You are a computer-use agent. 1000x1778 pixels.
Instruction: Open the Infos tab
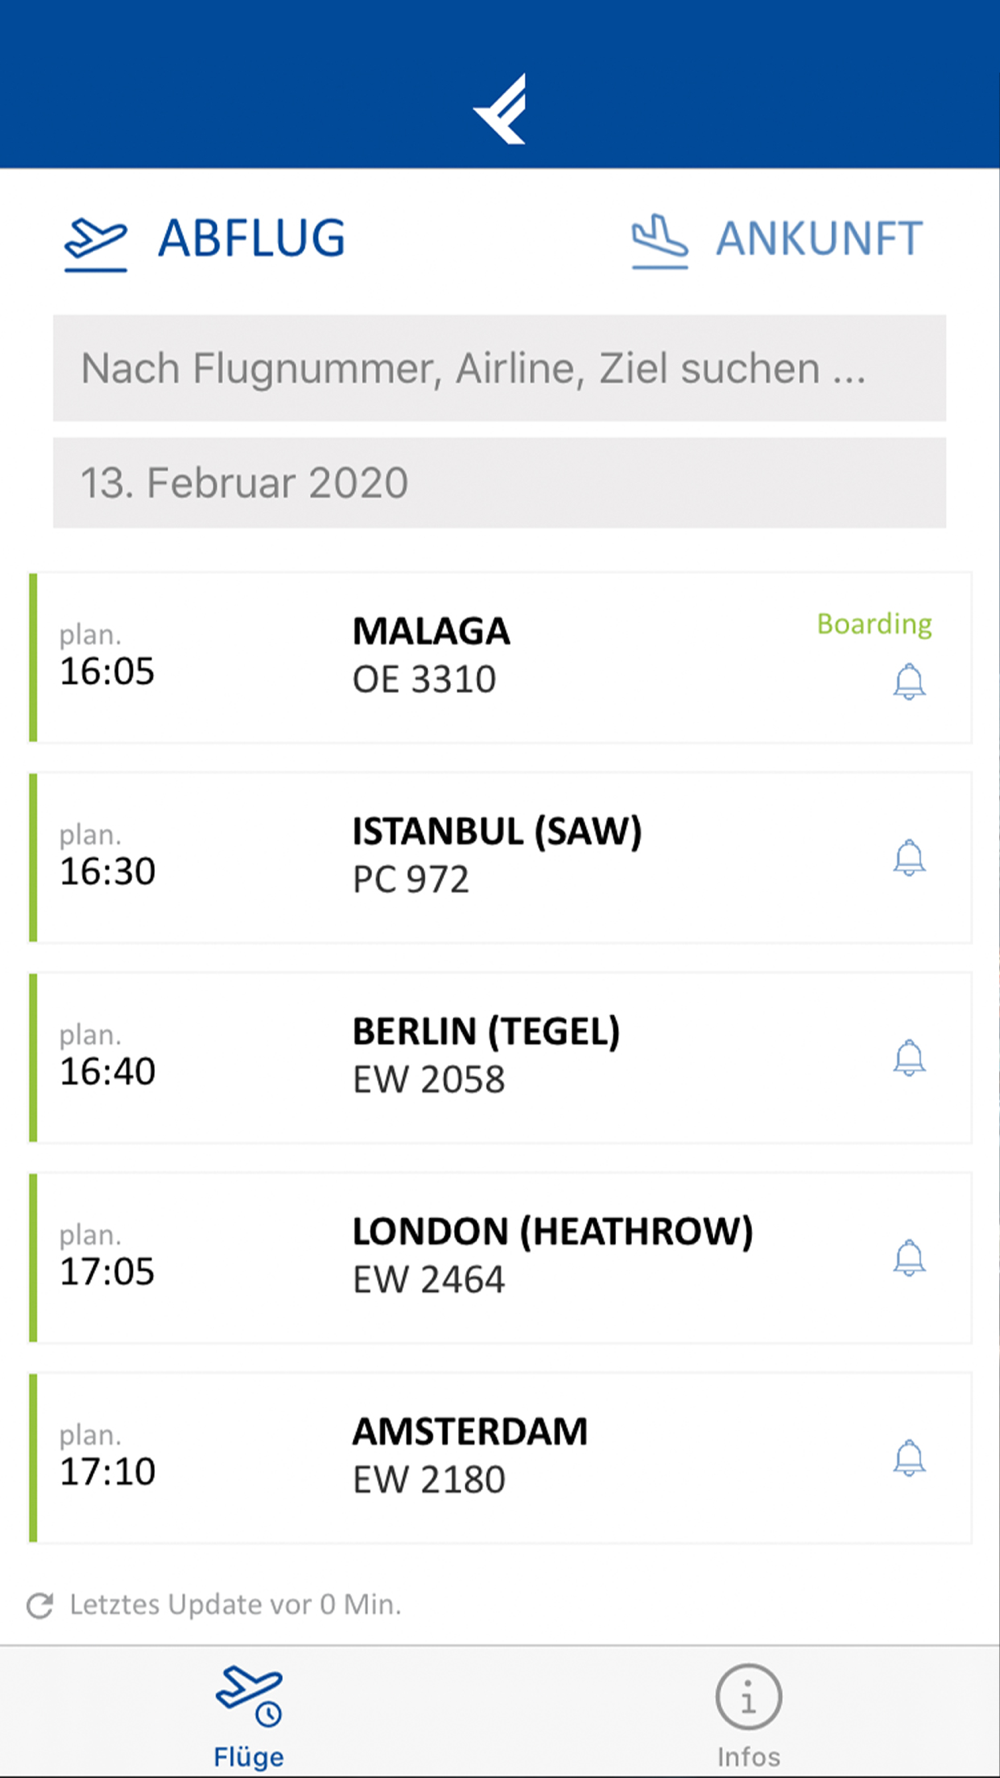pyautogui.click(x=748, y=1716)
